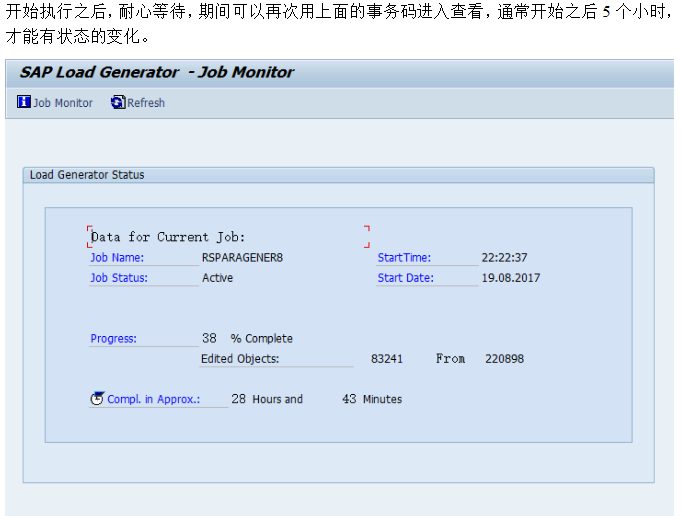Select the Active job status value

pyautogui.click(x=217, y=278)
